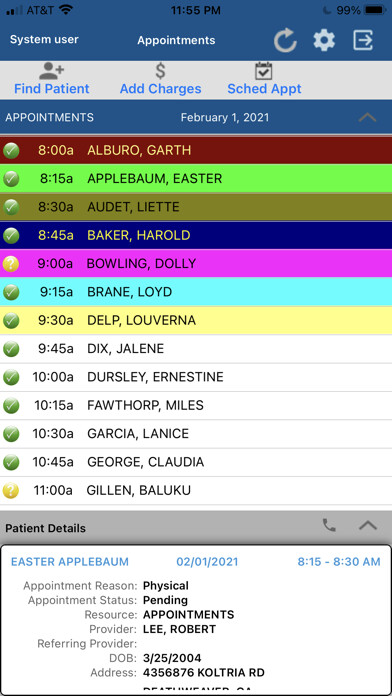
Task: Tap the phone icon in Patient Details
Action: click(329, 526)
